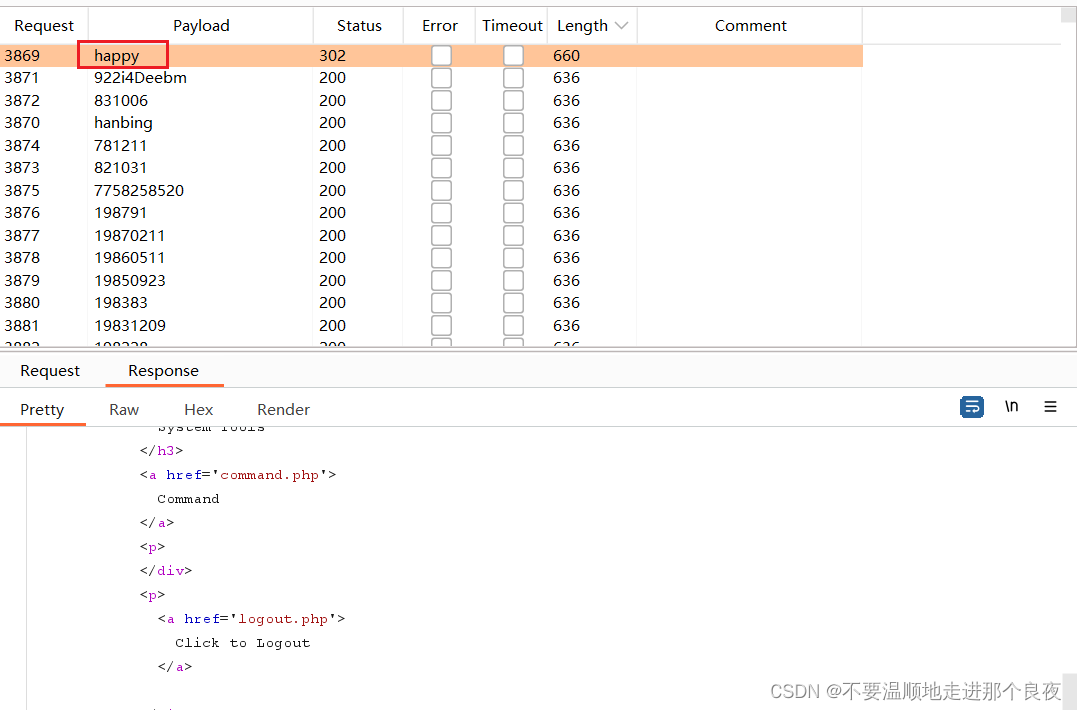Viewport: 1077px width, 710px height.
Task: Open the Hex view tab
Action: 199,410
